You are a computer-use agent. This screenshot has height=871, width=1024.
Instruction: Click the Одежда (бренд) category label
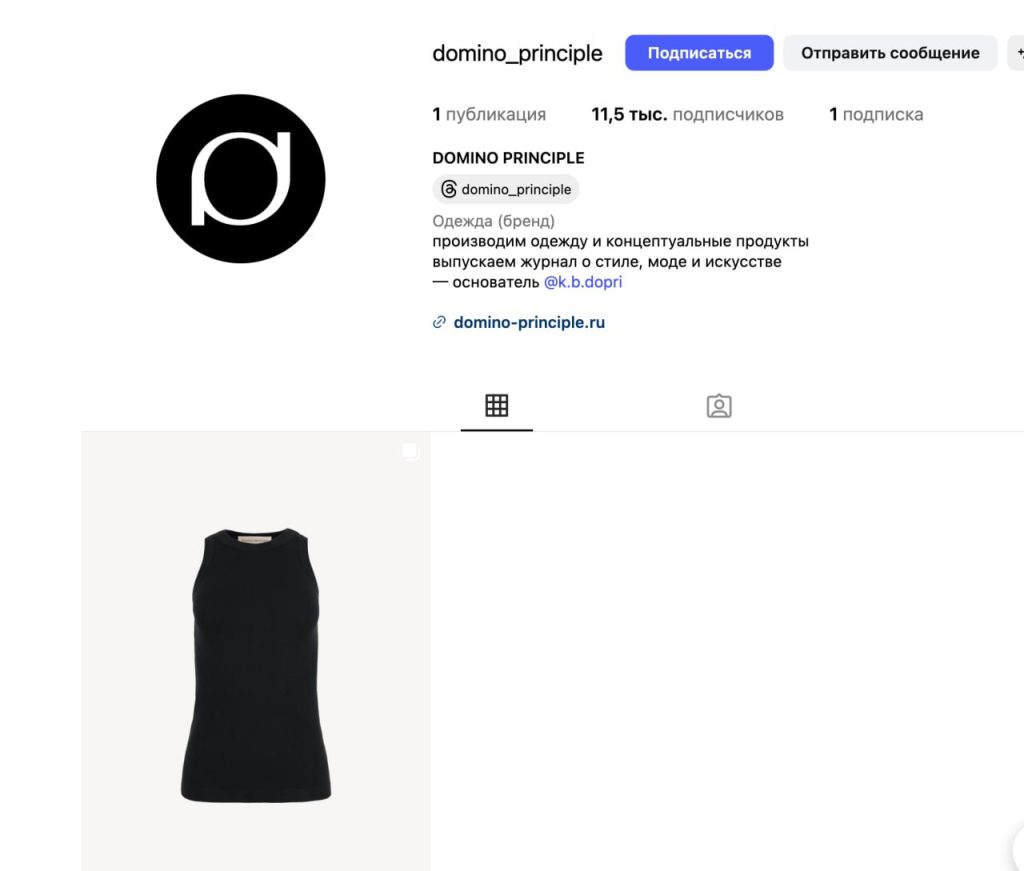click(x=494, y=221)
